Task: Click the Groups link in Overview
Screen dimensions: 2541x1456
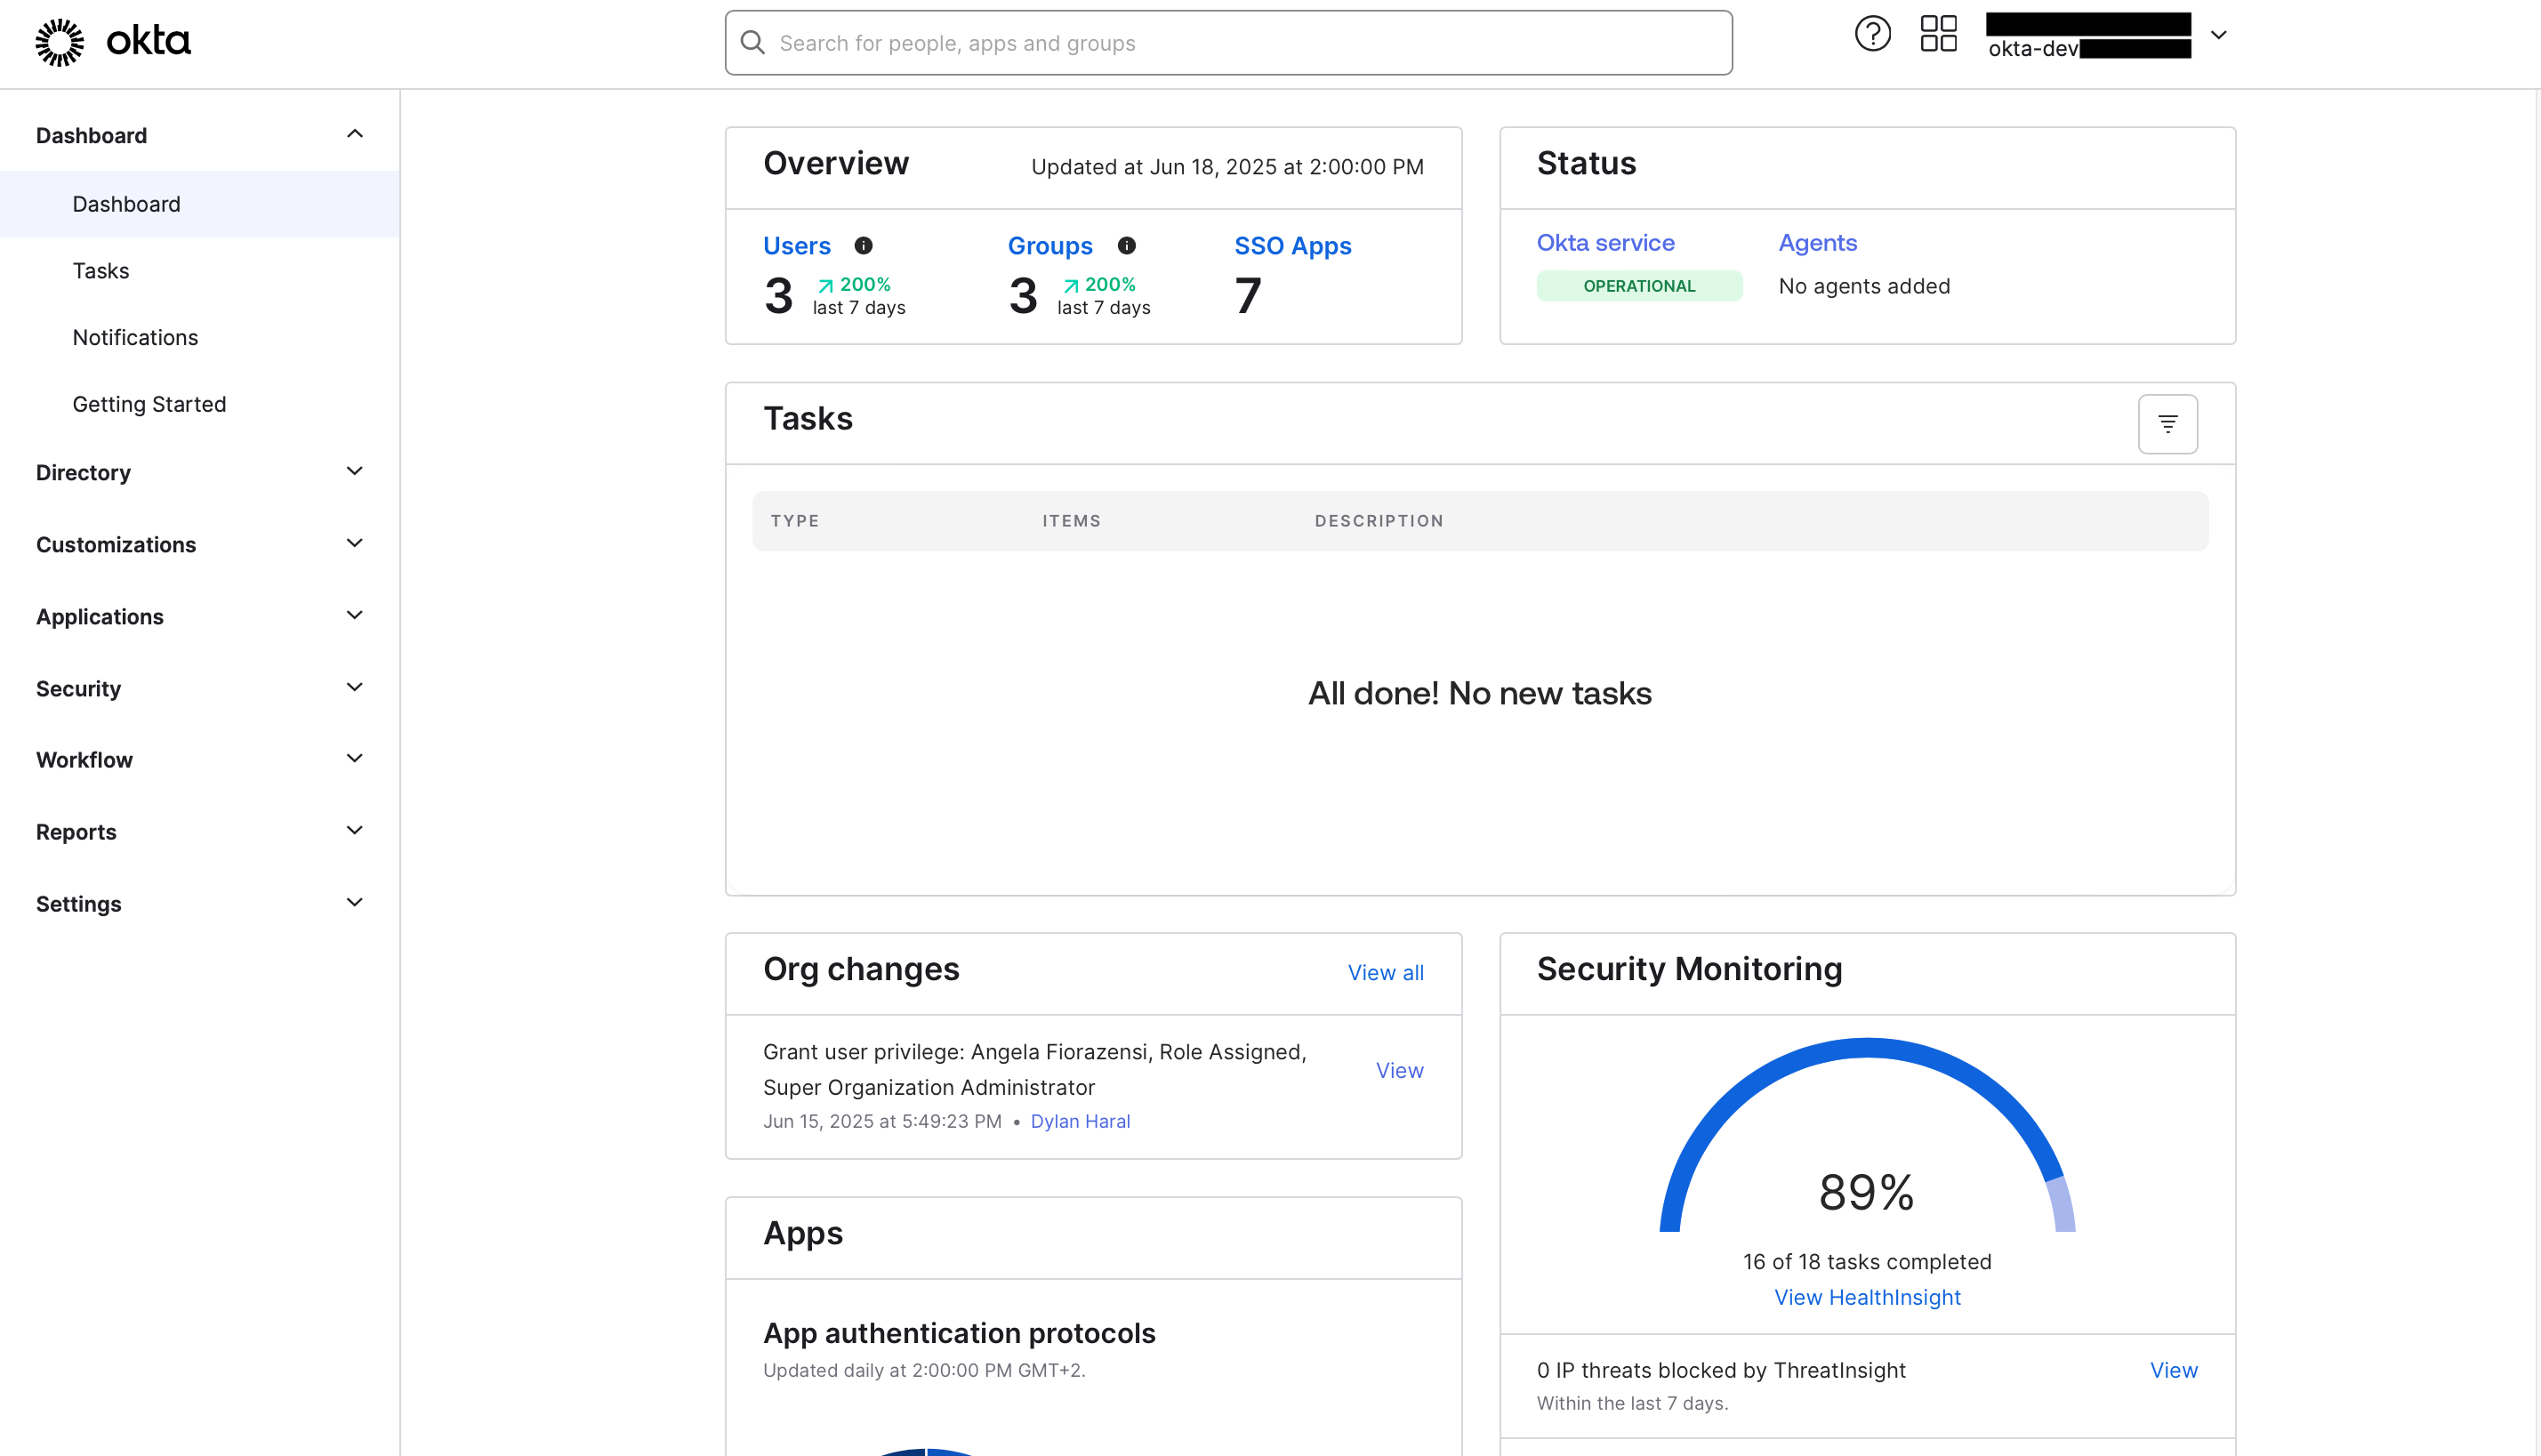Action: pyautogui.click(x=1049, y=246)
